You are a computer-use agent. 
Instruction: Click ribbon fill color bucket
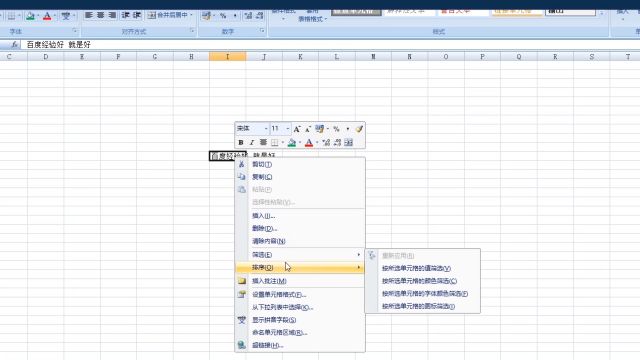30,16
